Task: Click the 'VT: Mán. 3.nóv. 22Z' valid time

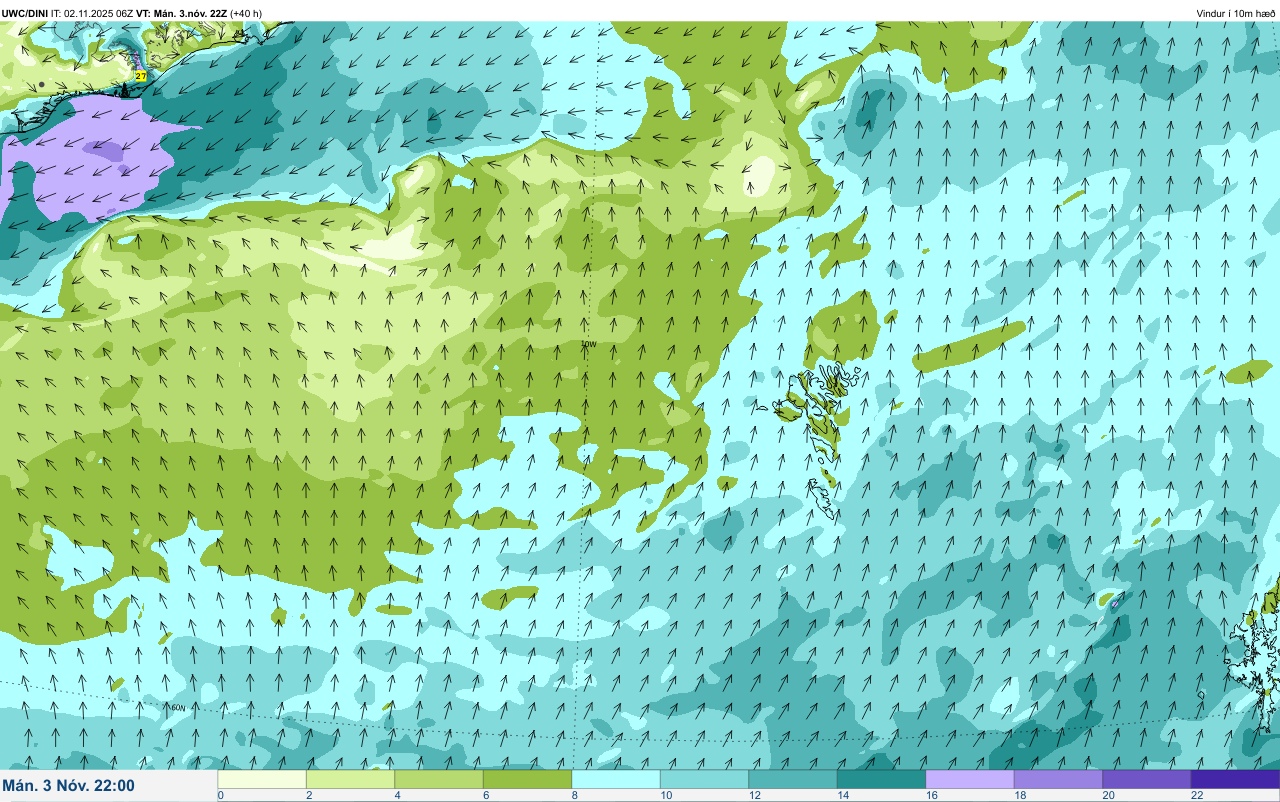Action: 181,13
